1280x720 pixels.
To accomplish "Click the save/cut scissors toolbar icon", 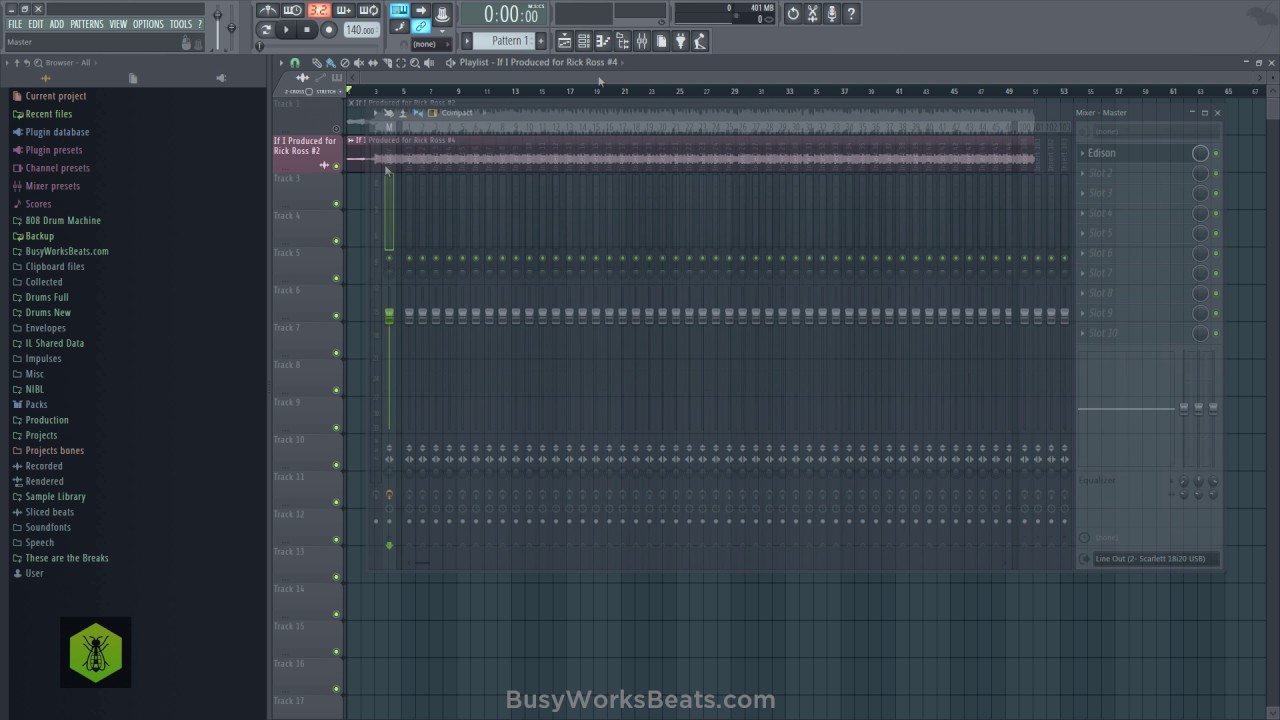I will coord(812,13).
